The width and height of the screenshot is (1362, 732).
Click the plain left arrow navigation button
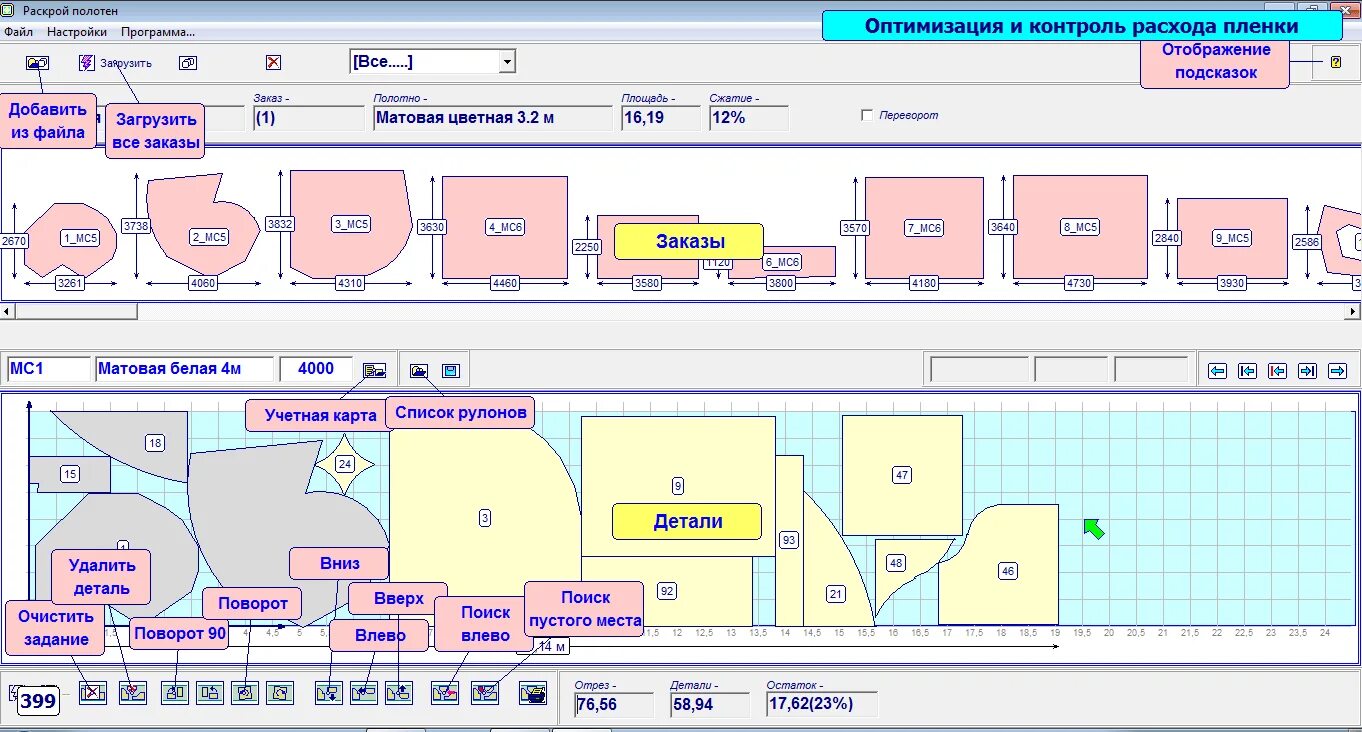1217,371
